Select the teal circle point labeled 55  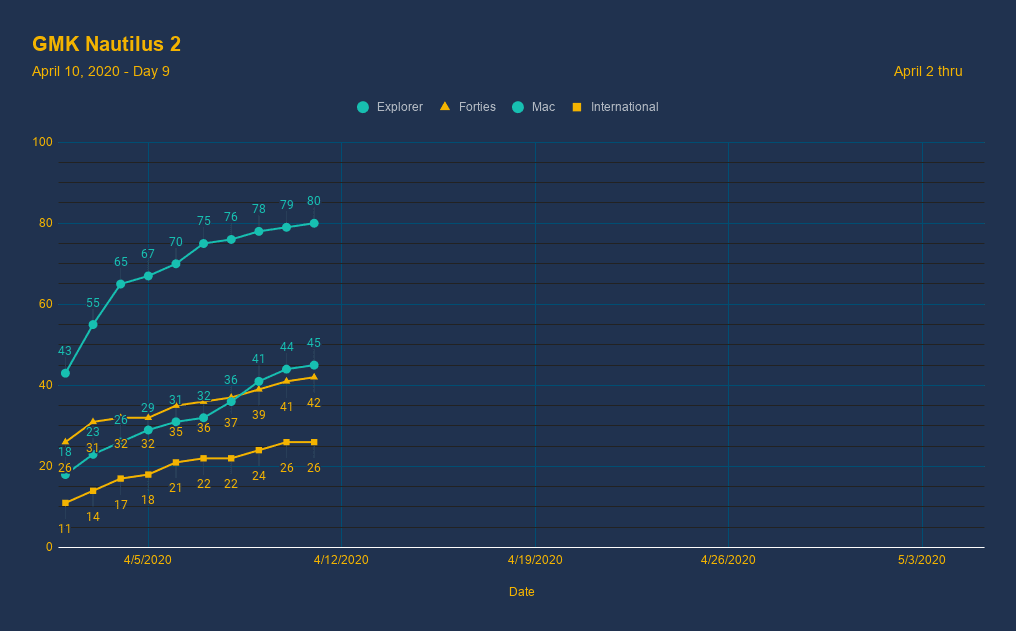[x=93, y=324]
